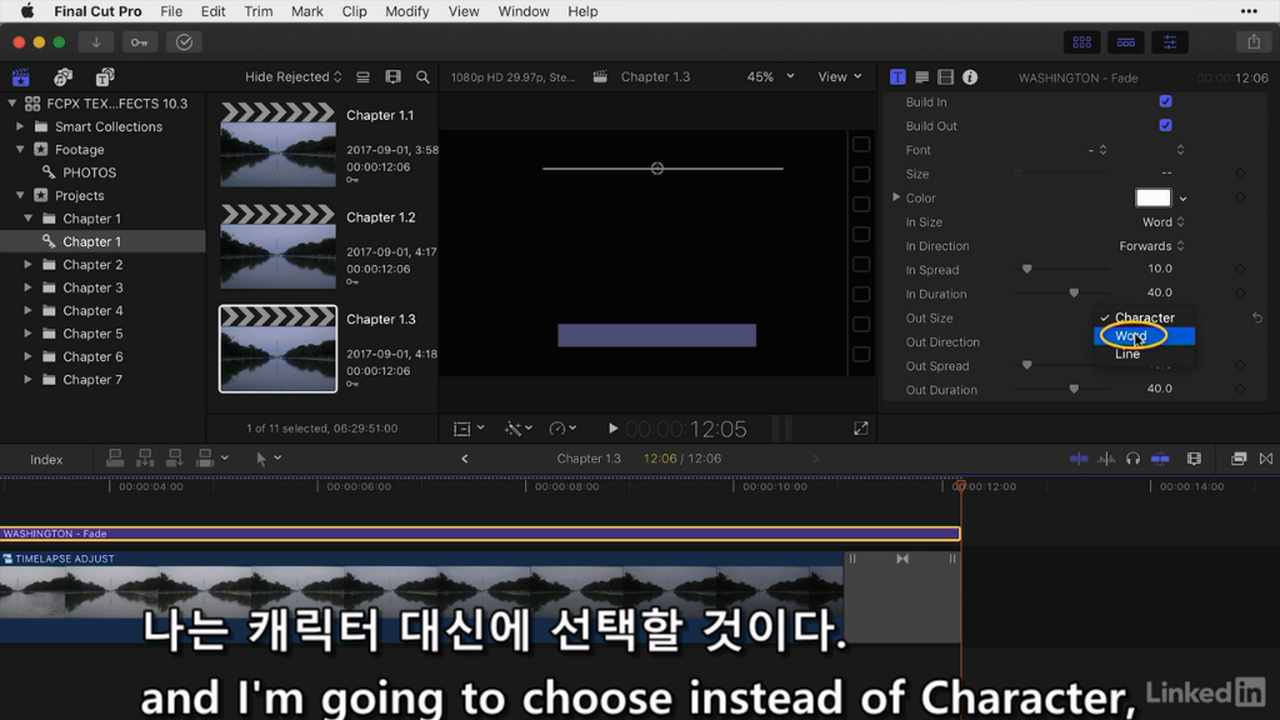
Task: Select the TIMELAPSE ADJUST clip in timeline
Action: point(421,597)
